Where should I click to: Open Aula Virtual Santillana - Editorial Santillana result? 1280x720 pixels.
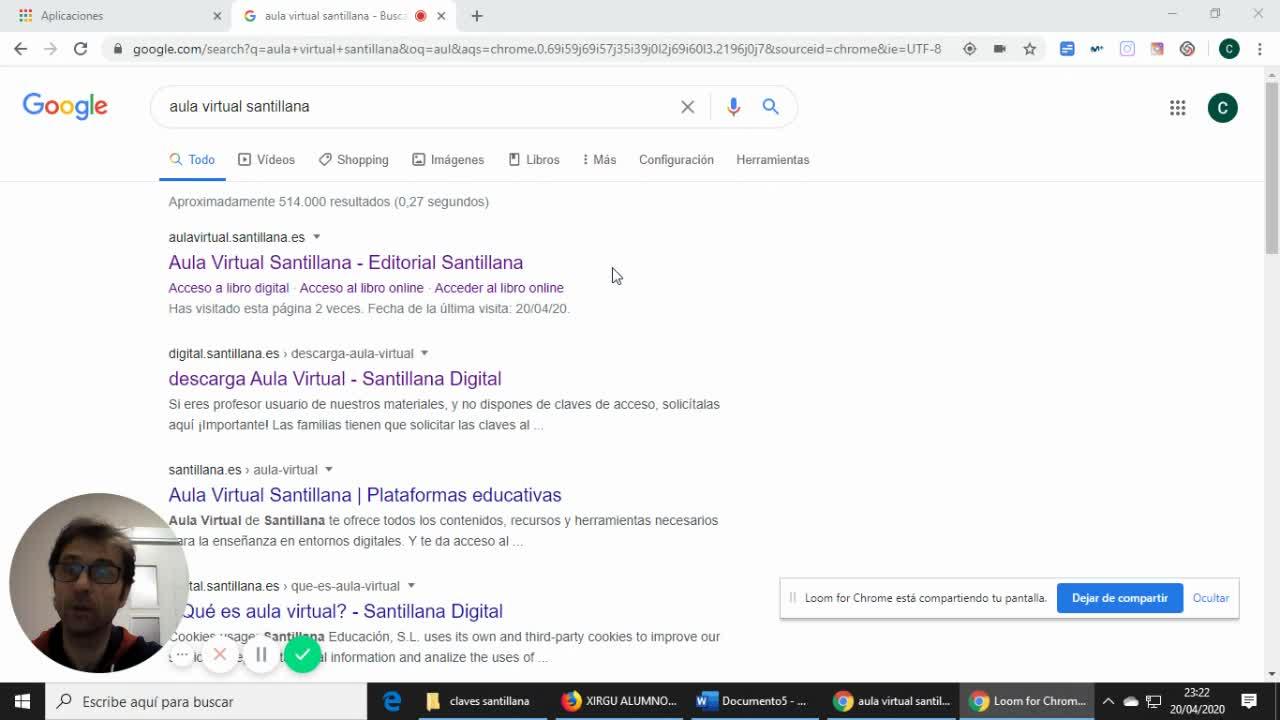(x=346, y=262)
